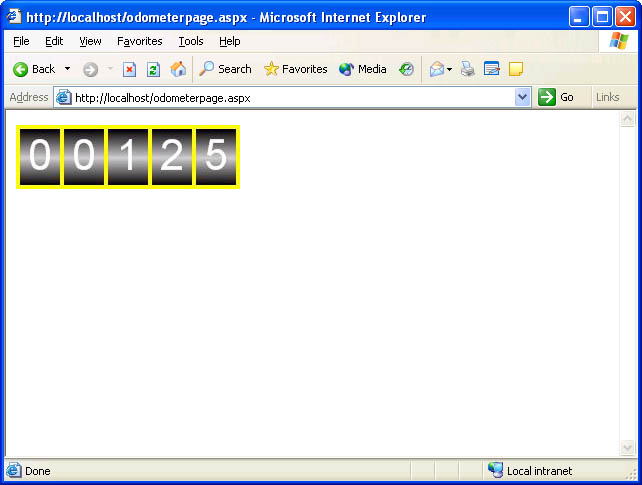Screen dimensions: 642x485
Task: Click the odometer digit 2
Action: [172, 157]
